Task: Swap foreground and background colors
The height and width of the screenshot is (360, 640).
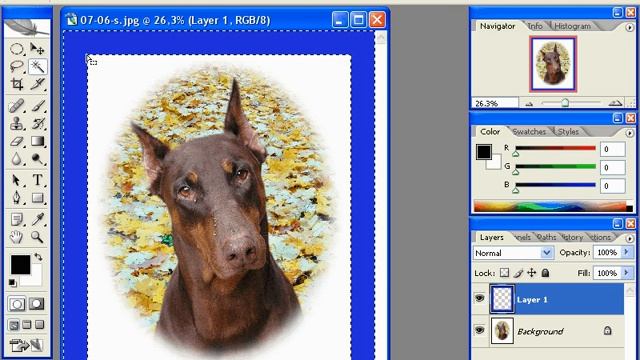Action: pyautogui.click(x=38, y=257)
